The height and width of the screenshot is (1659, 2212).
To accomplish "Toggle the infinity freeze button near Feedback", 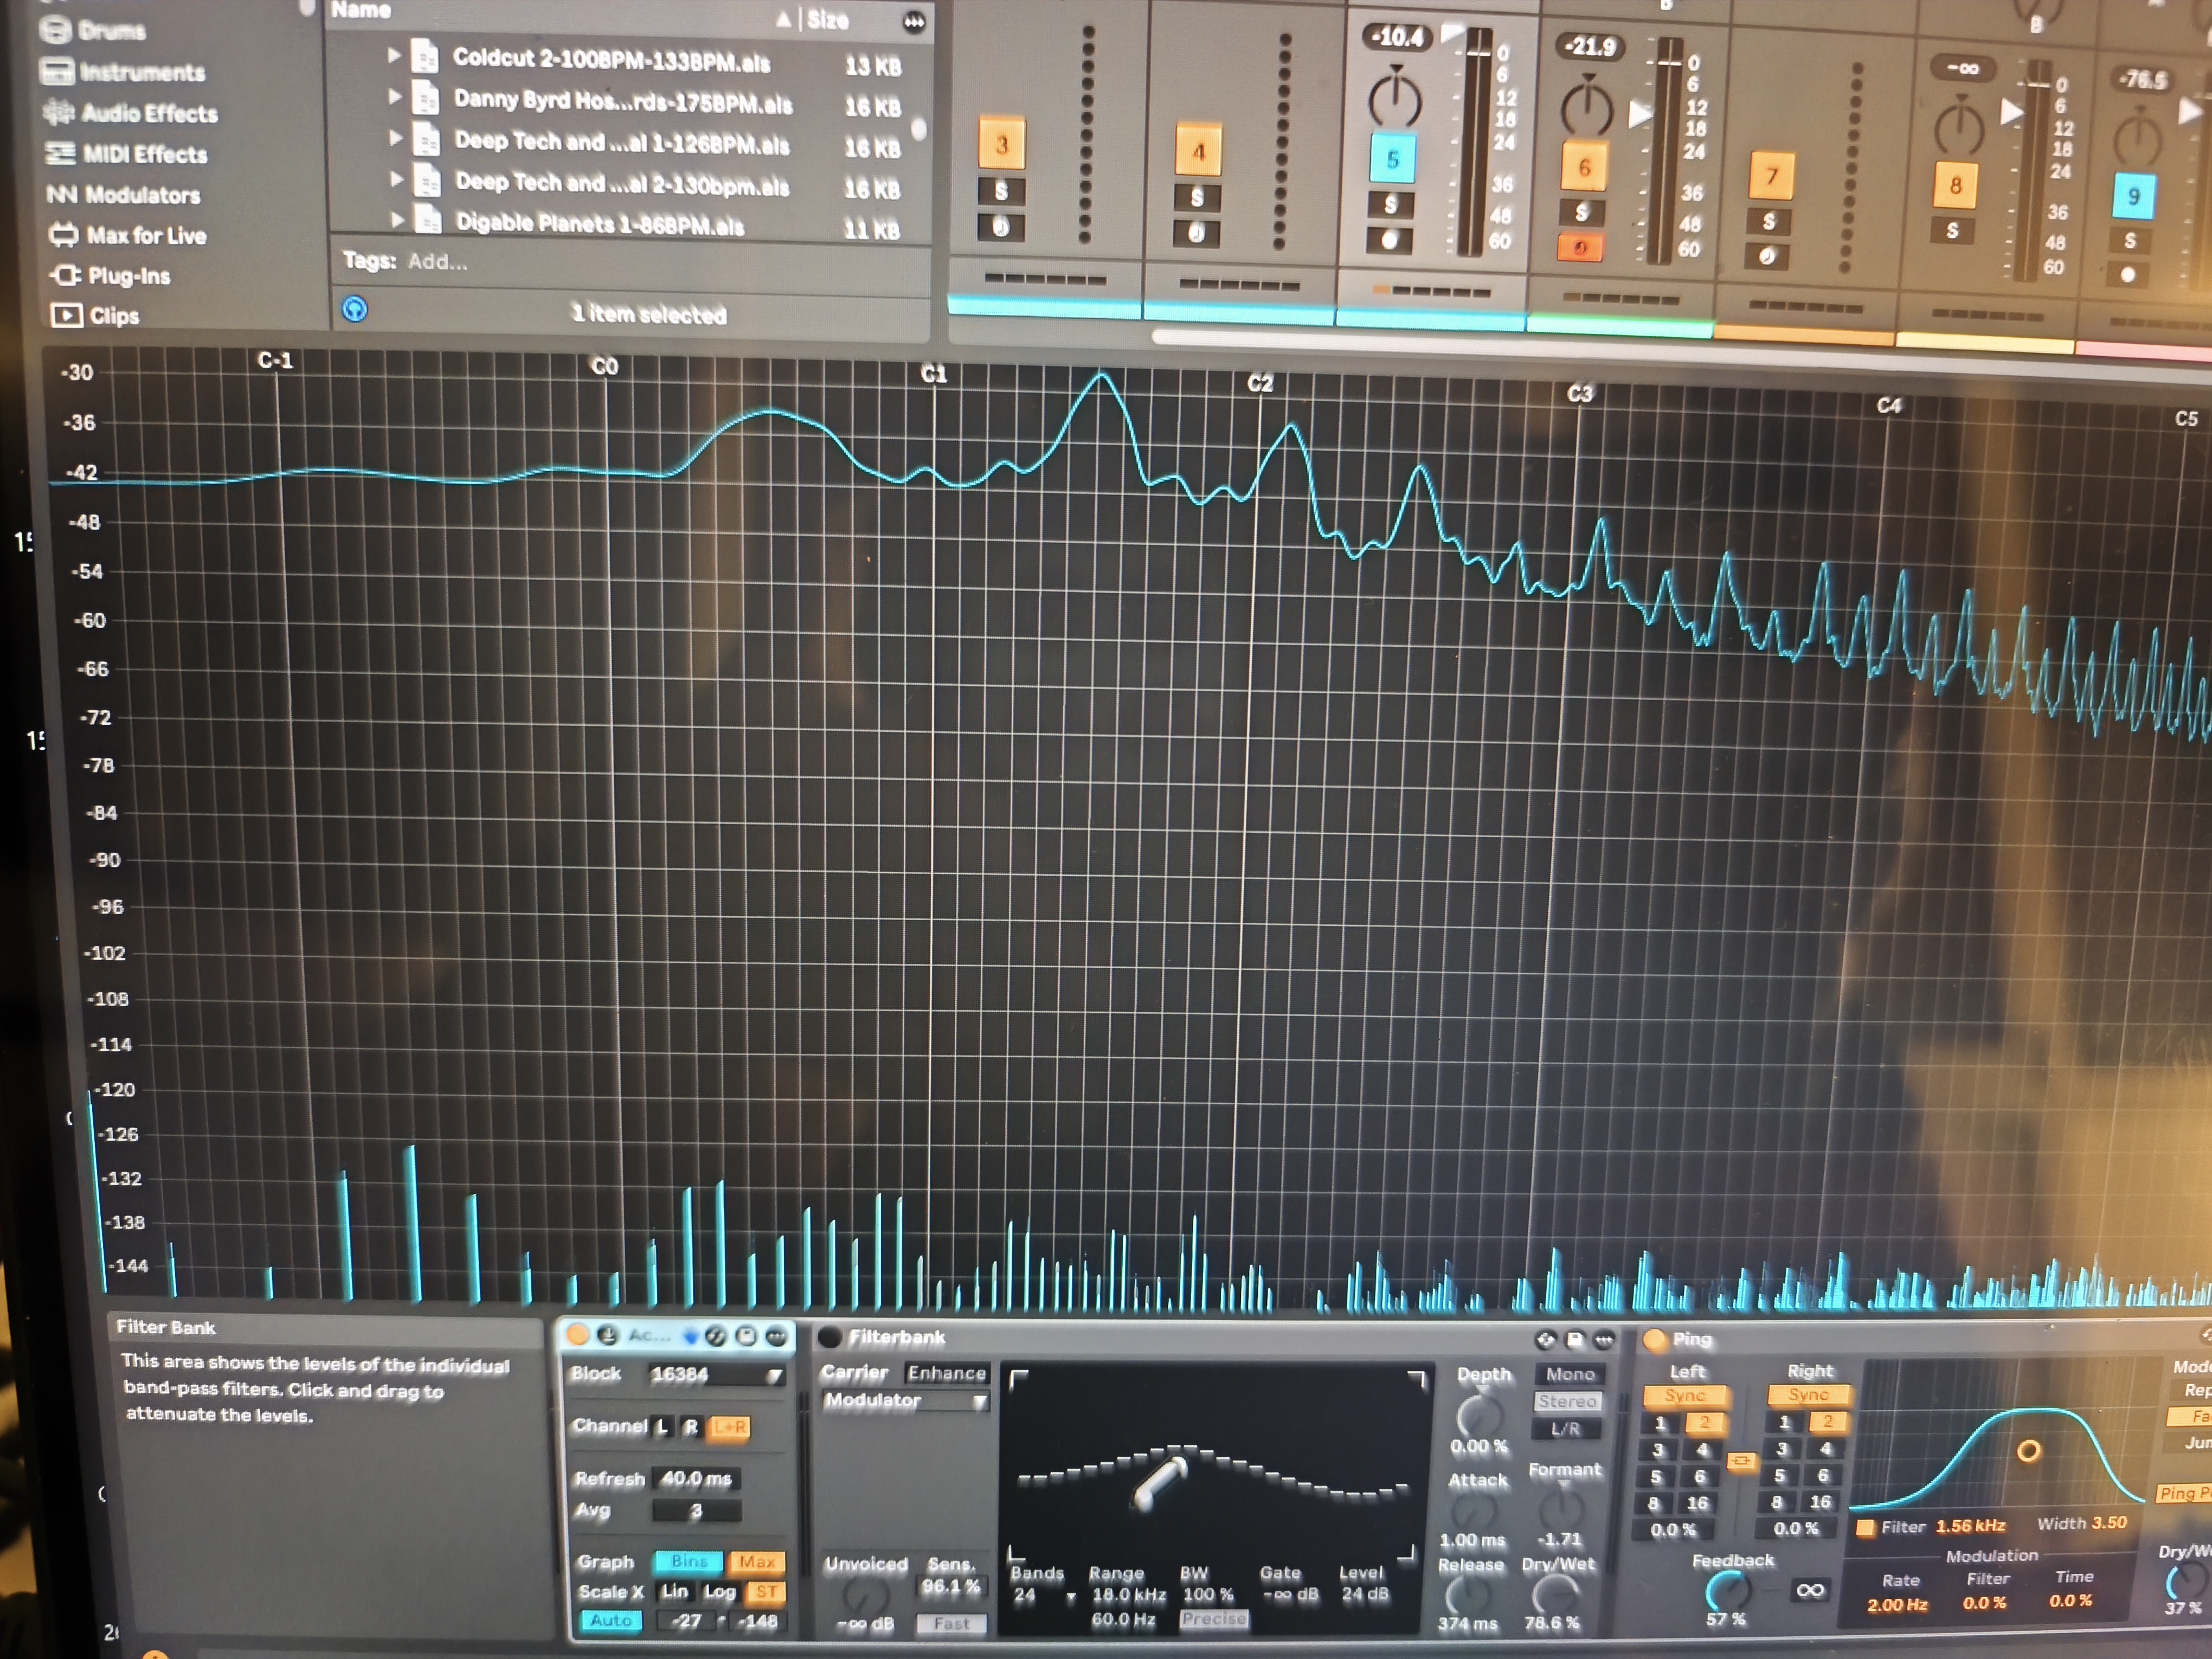I will (1809, 1590).
